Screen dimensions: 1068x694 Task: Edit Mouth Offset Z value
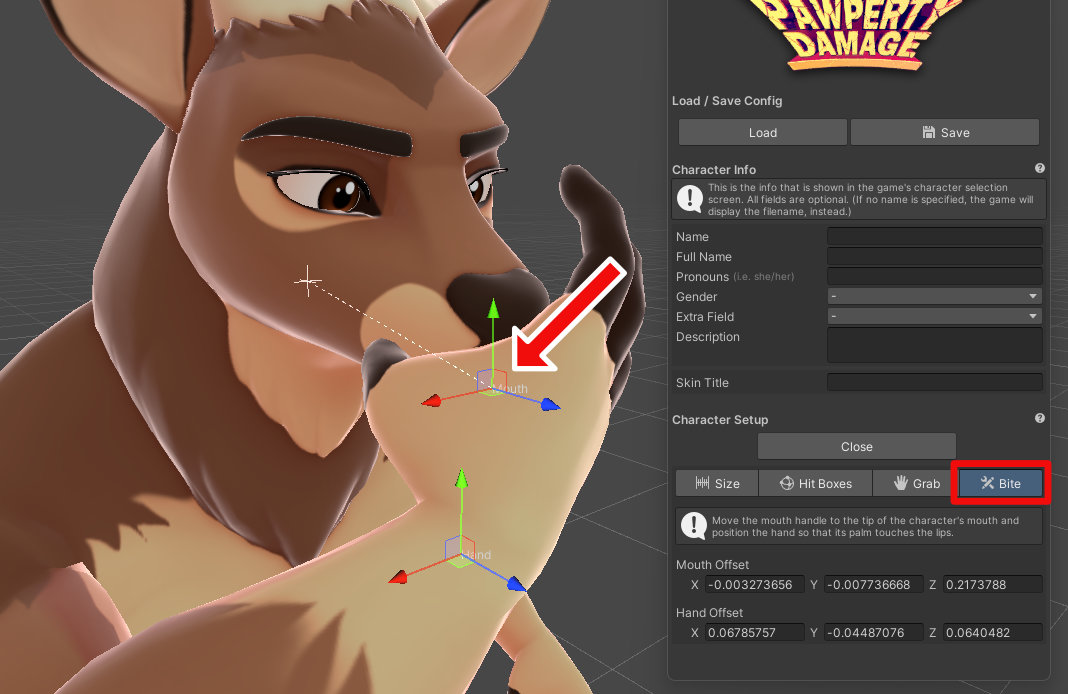click(x=992, y=584)
